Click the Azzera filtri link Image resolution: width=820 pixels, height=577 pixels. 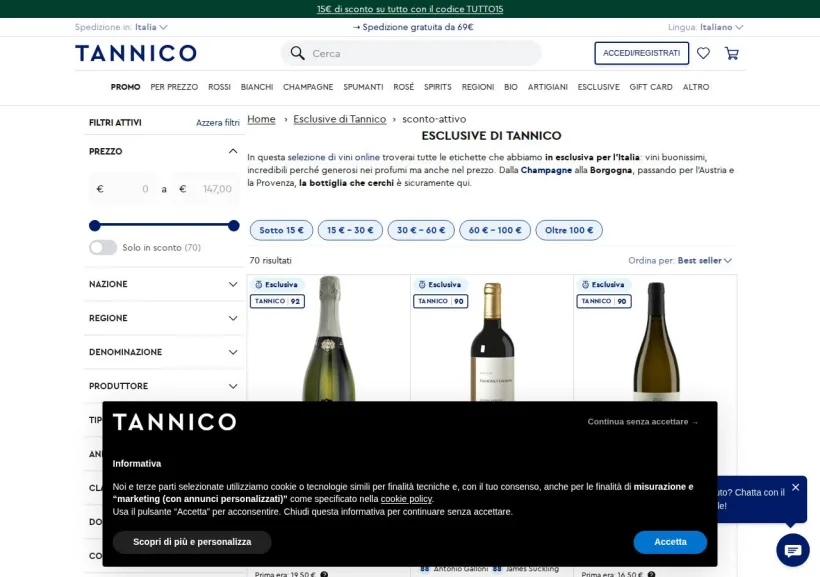pyautogui.click(x=218, y=123)
